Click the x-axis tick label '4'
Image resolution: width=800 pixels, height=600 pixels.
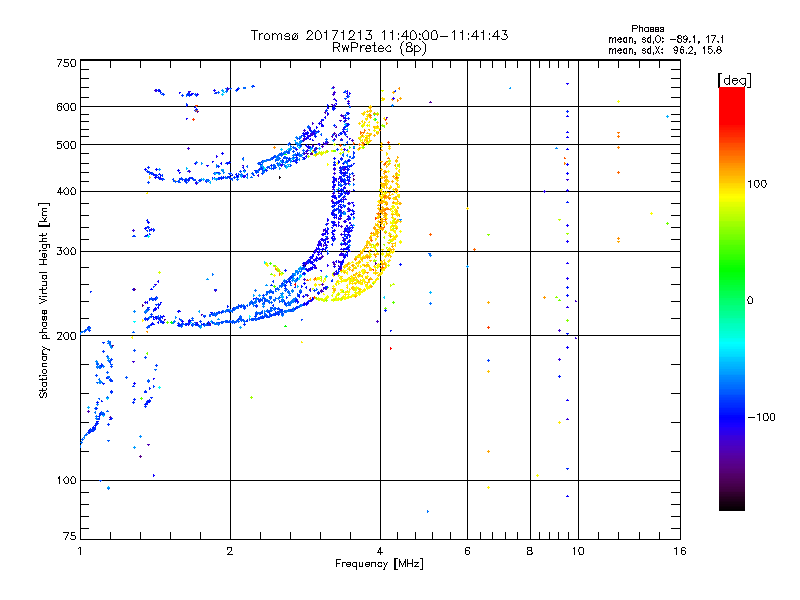click(x=380, y=551)
